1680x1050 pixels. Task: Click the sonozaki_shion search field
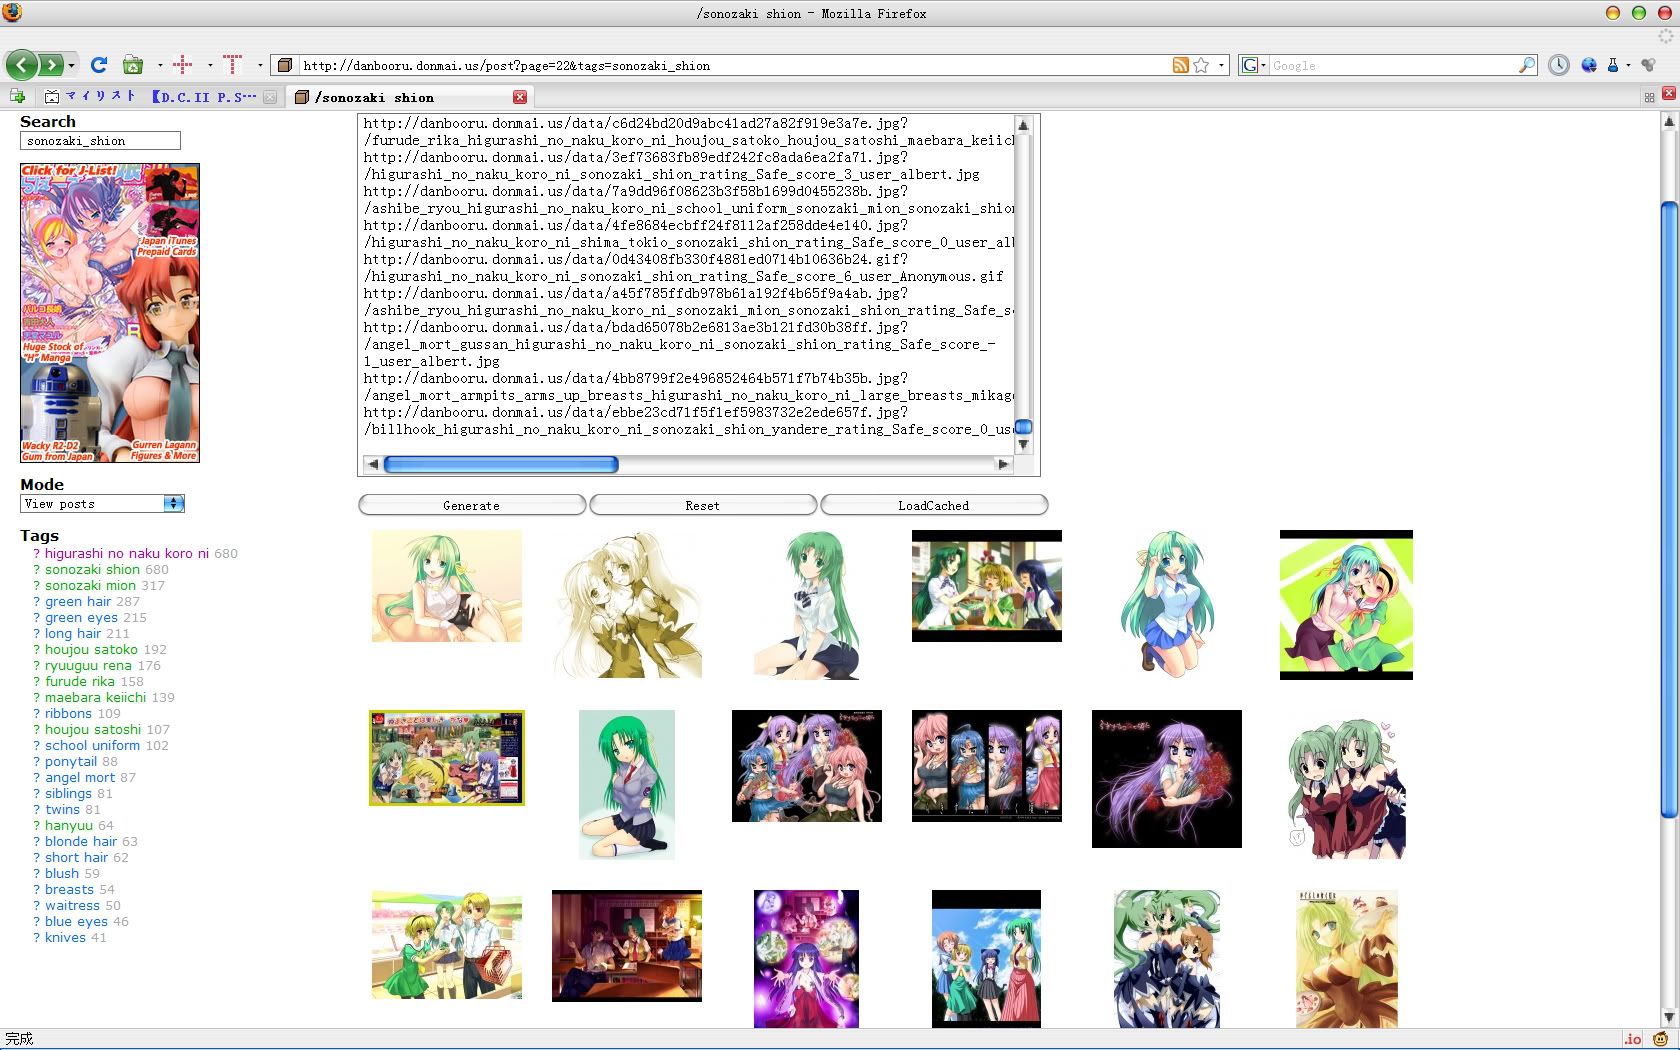pyautogui.click(x=100, y=141)
